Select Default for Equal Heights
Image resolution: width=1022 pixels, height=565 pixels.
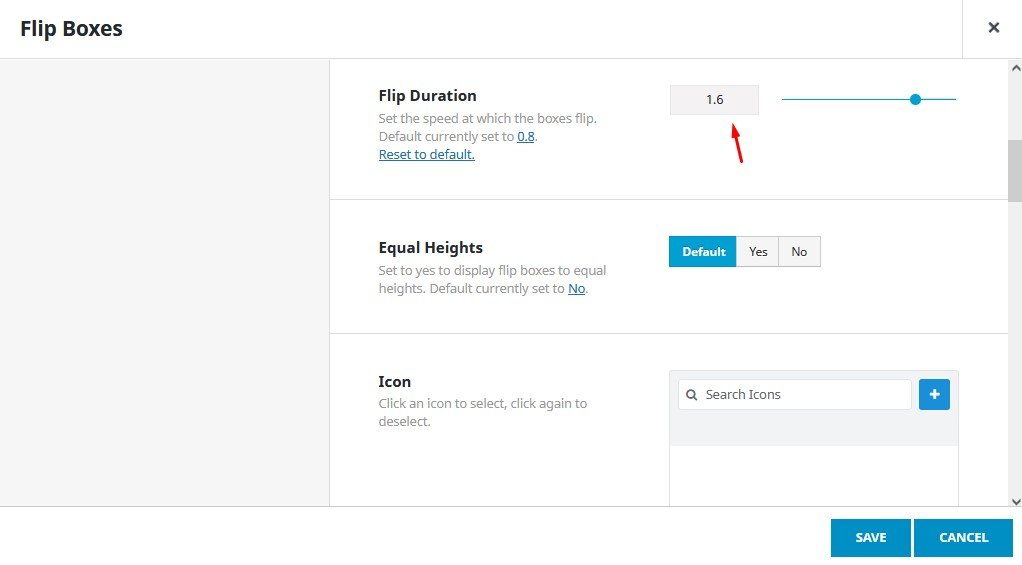(x=703, y=252)
